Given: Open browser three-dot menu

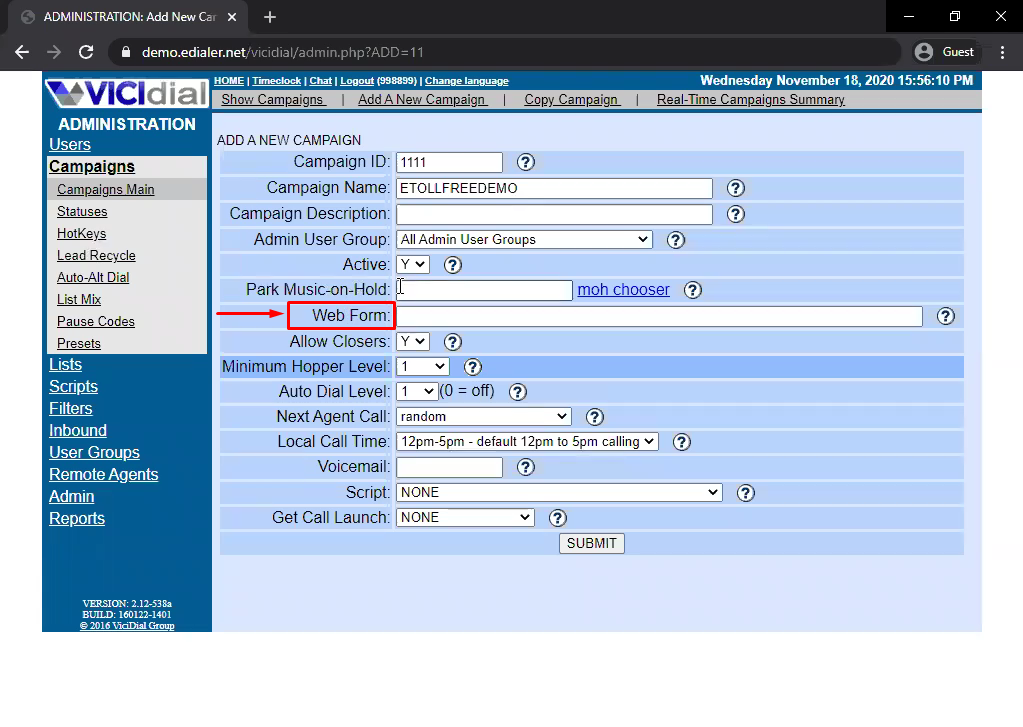Looking at the screenshot, I should pos(1002,52).
